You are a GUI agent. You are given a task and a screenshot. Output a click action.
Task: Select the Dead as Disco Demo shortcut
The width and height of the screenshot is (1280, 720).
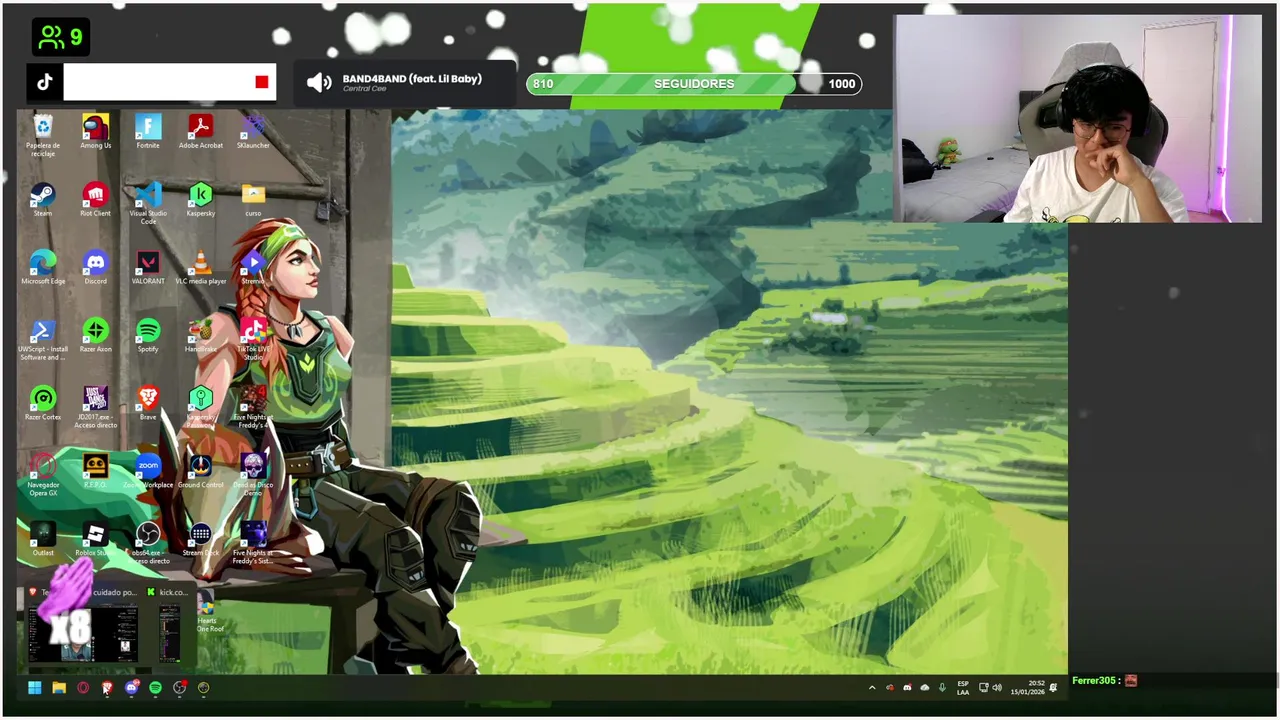[253, 476]
